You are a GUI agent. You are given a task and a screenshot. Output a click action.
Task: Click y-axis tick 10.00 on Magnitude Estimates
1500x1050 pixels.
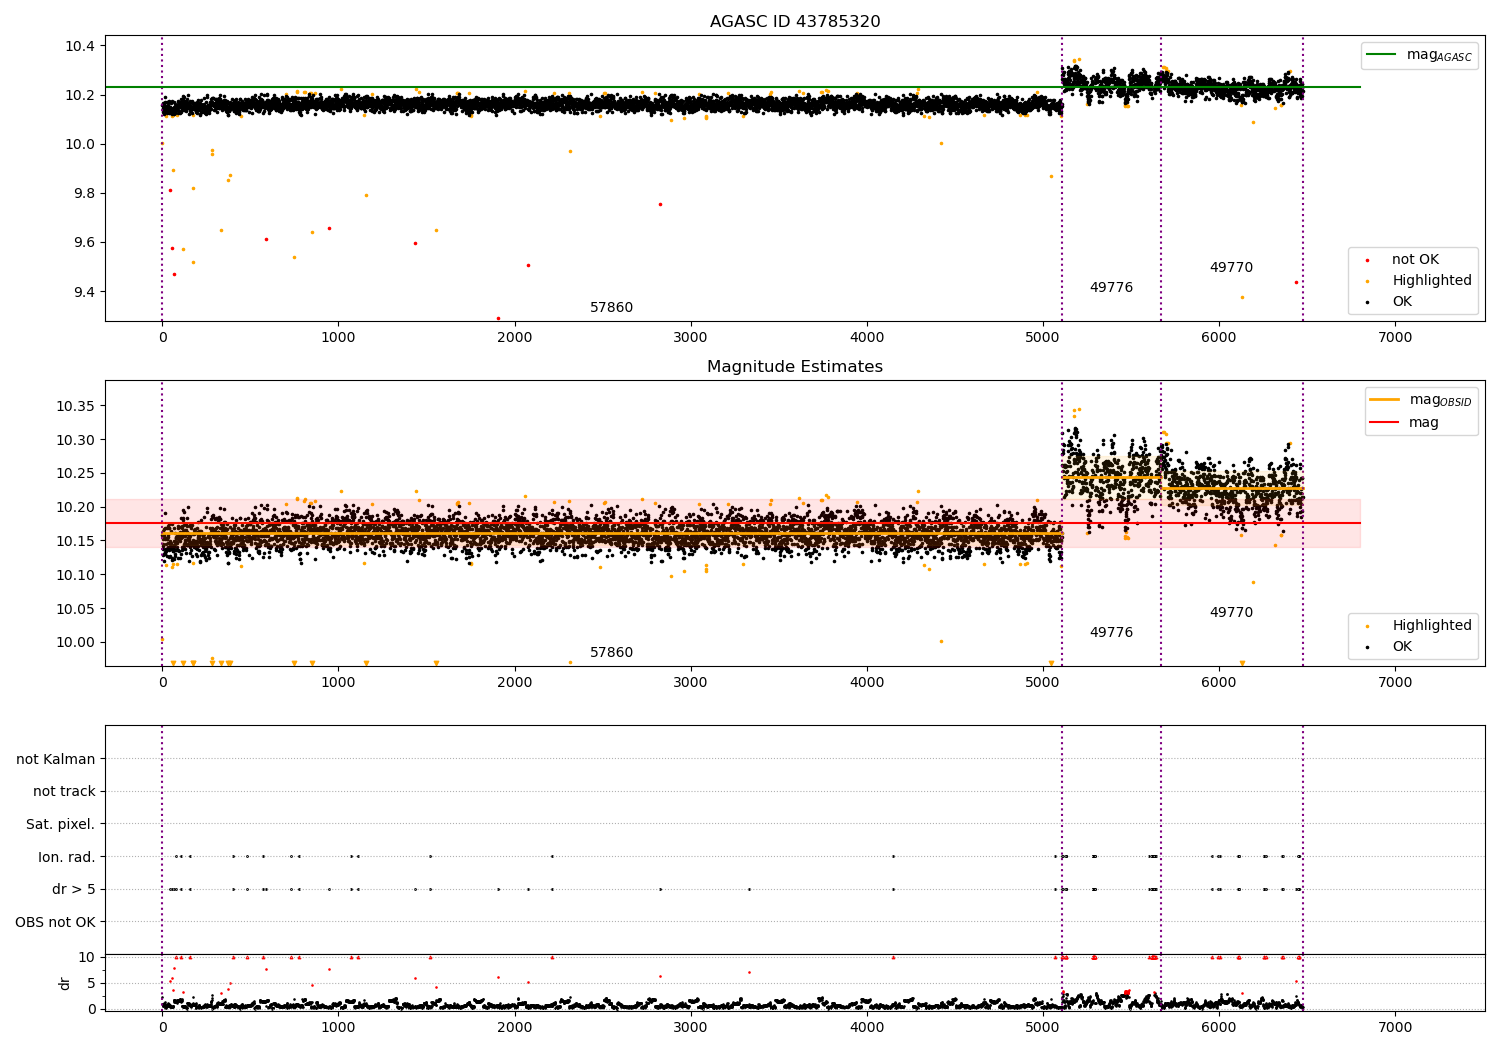pos(76,643)
